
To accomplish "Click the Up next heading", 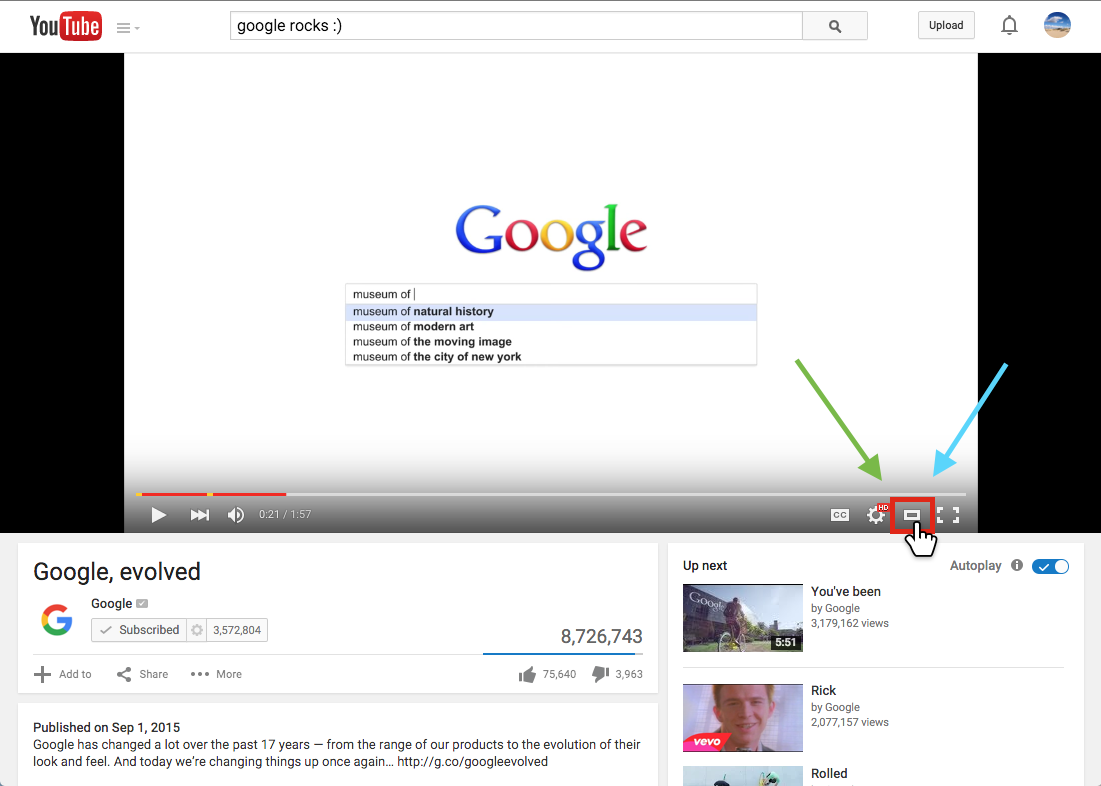I will point(705,565).
